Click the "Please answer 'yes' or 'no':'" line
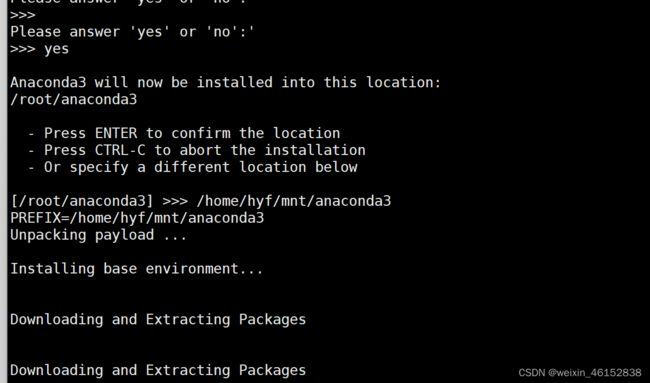The width and height of the screenshot is (650, 383). (132, 32)
